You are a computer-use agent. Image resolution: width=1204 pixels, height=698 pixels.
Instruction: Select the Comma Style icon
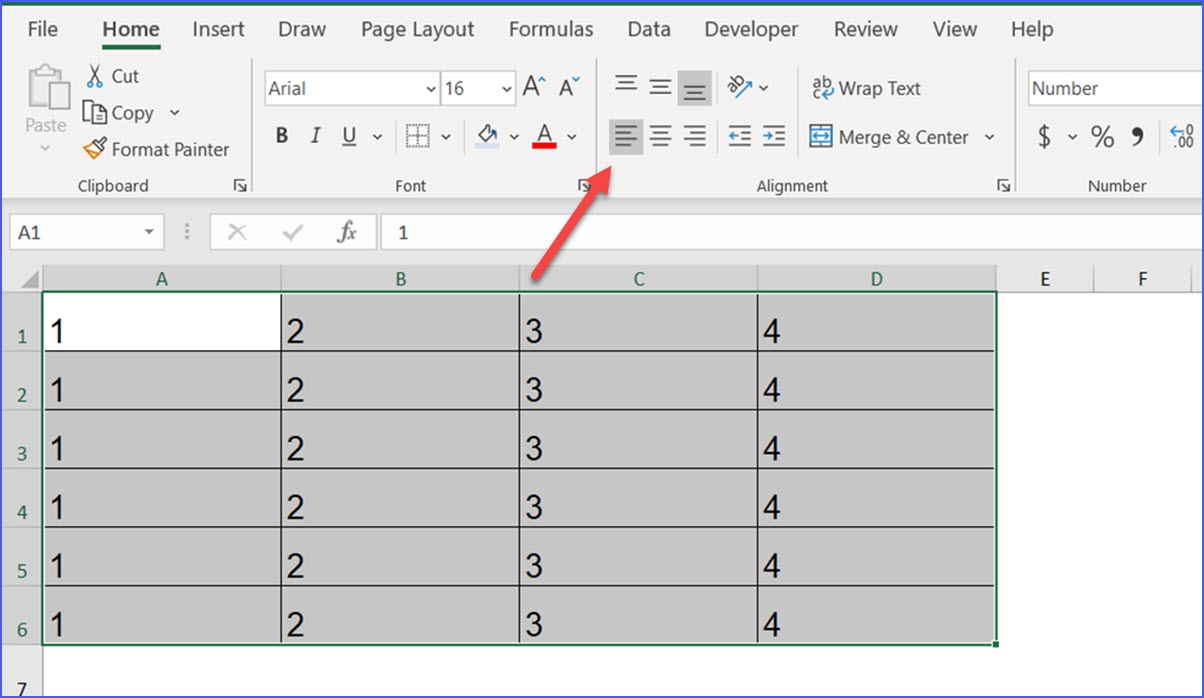pos(1139,137)
